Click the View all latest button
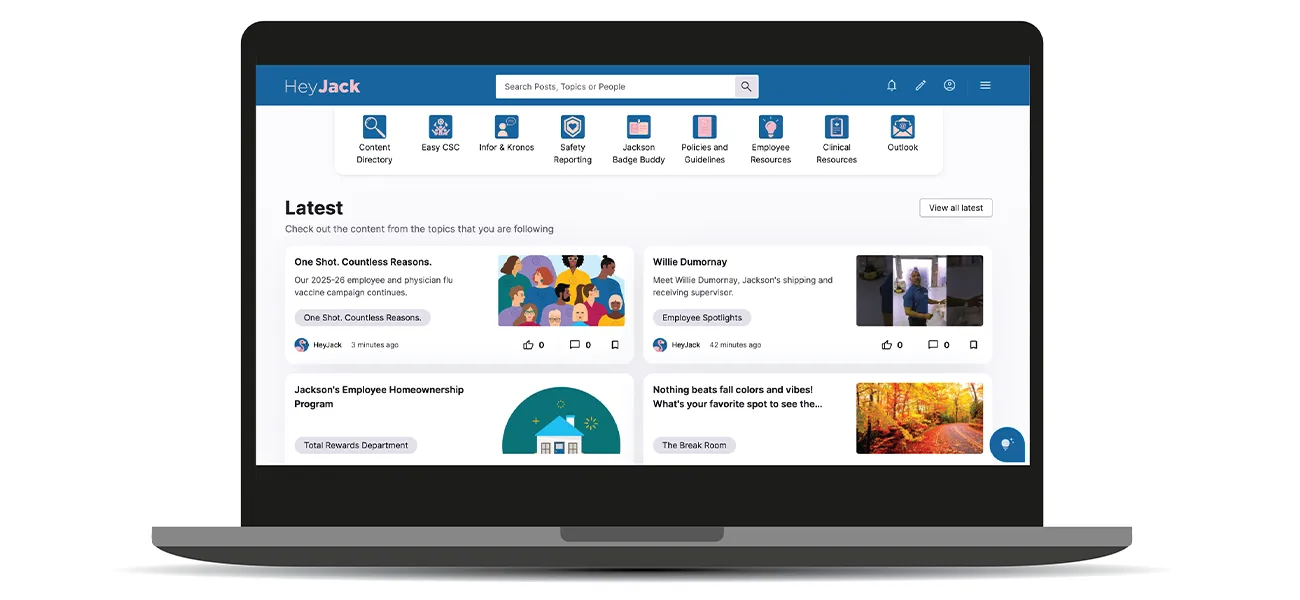 pos(956,208)
